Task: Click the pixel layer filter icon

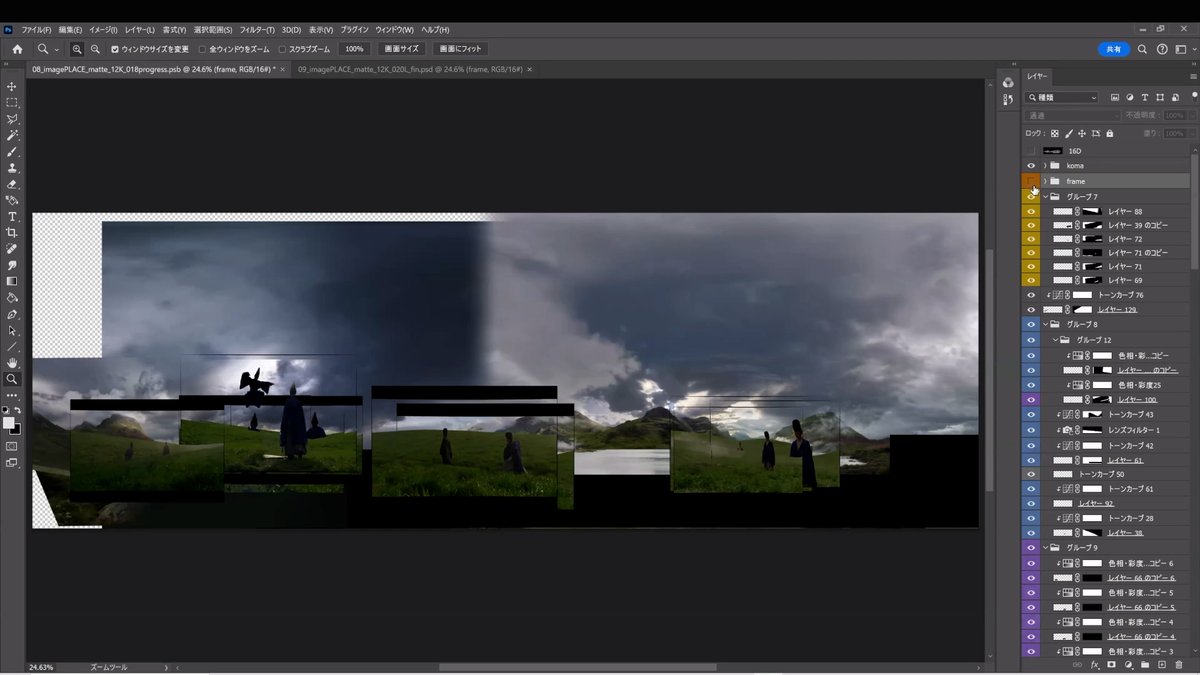Action: pos(1114,98)
